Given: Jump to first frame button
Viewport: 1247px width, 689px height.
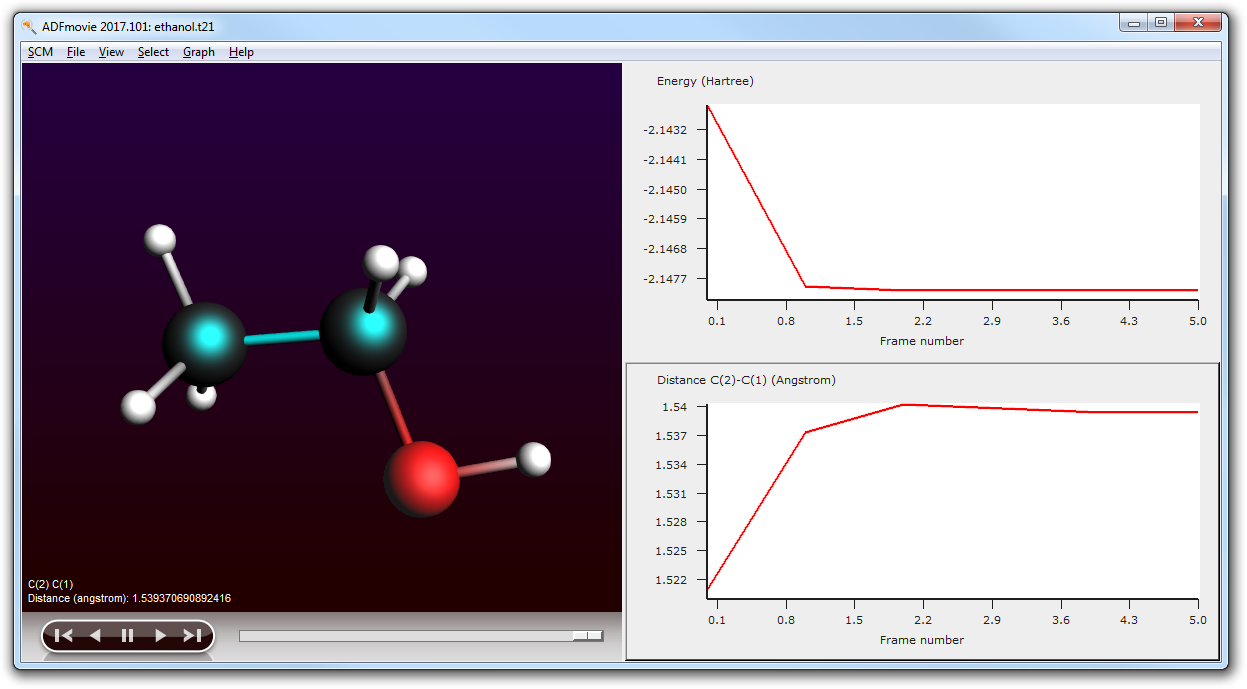Looking at the screenshot, I should pos(63,635).
